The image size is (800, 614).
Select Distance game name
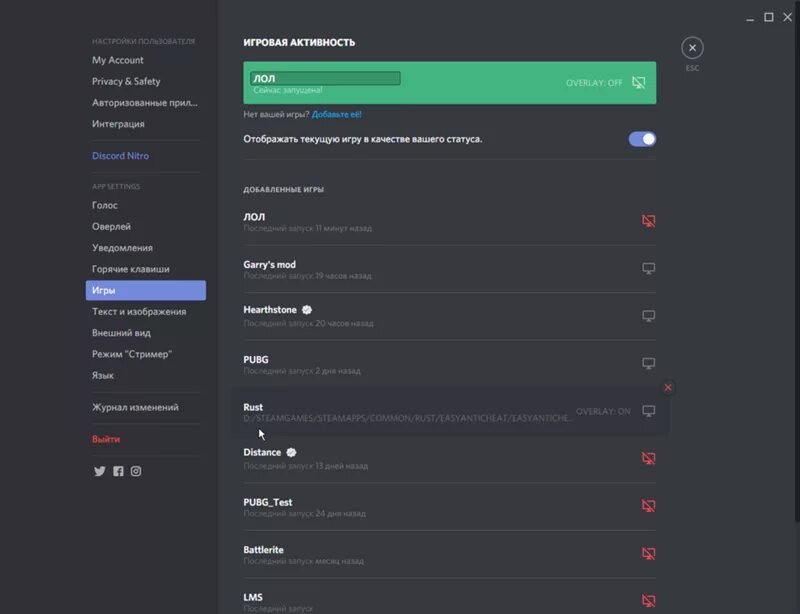coord(262,452)
